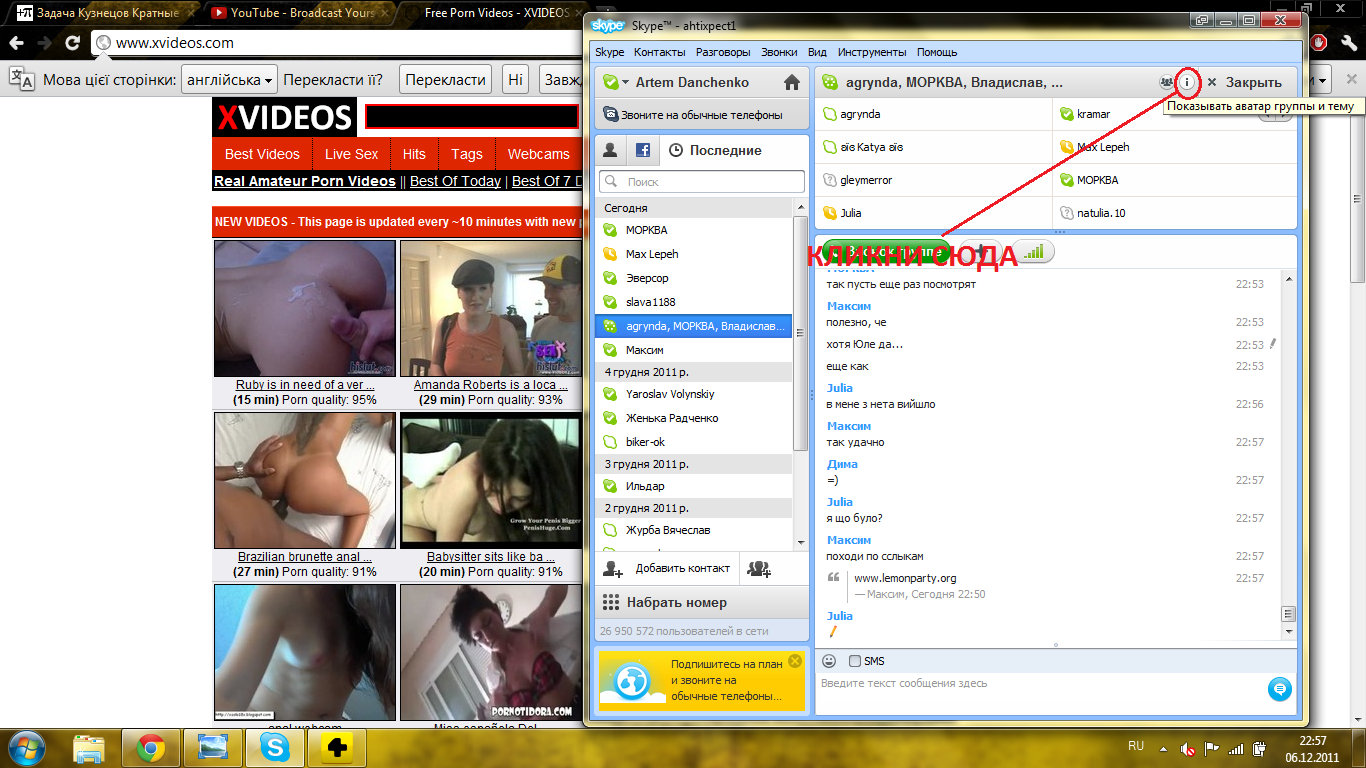The width and height of the screenshot is (1366, 768).
Task: Create a new group with the group-plus icon
Action: click(x=760, y=569)
